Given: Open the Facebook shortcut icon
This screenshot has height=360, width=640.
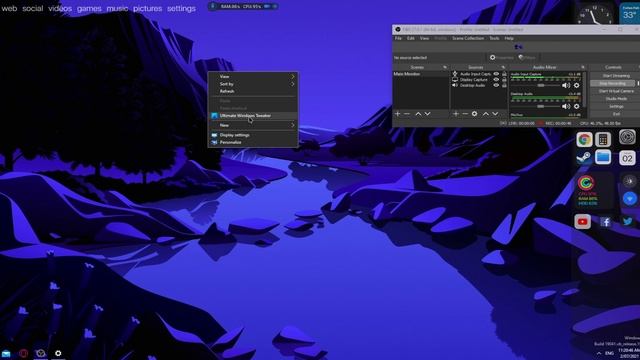Looking at the screenshot, I should [605, 222].
